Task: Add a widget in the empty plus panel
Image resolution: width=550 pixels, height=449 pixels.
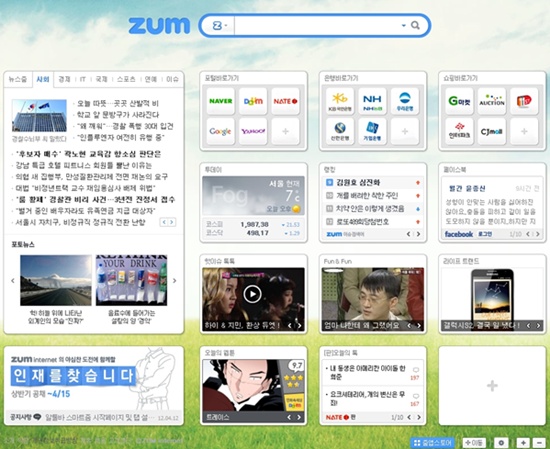Action: [x=492, y=386]
